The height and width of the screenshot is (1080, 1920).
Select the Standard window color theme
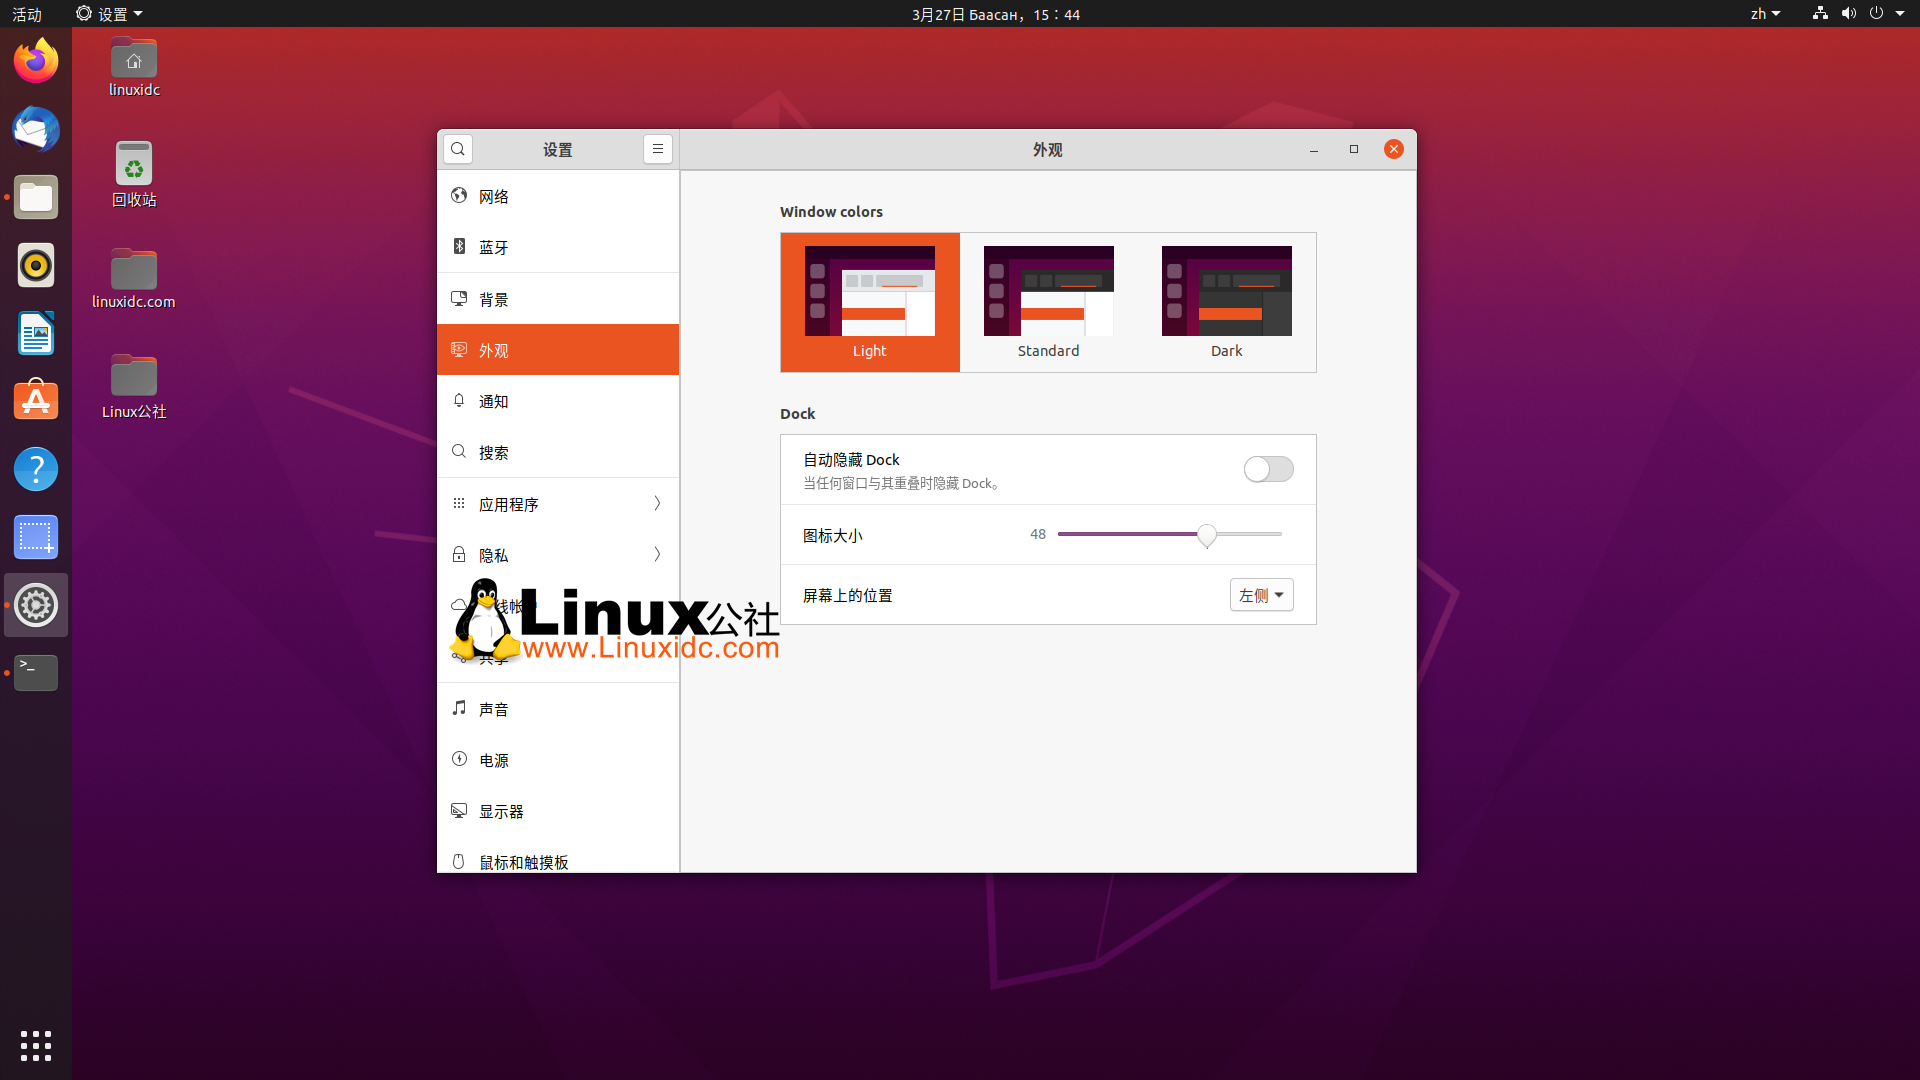pos(1048,302)
